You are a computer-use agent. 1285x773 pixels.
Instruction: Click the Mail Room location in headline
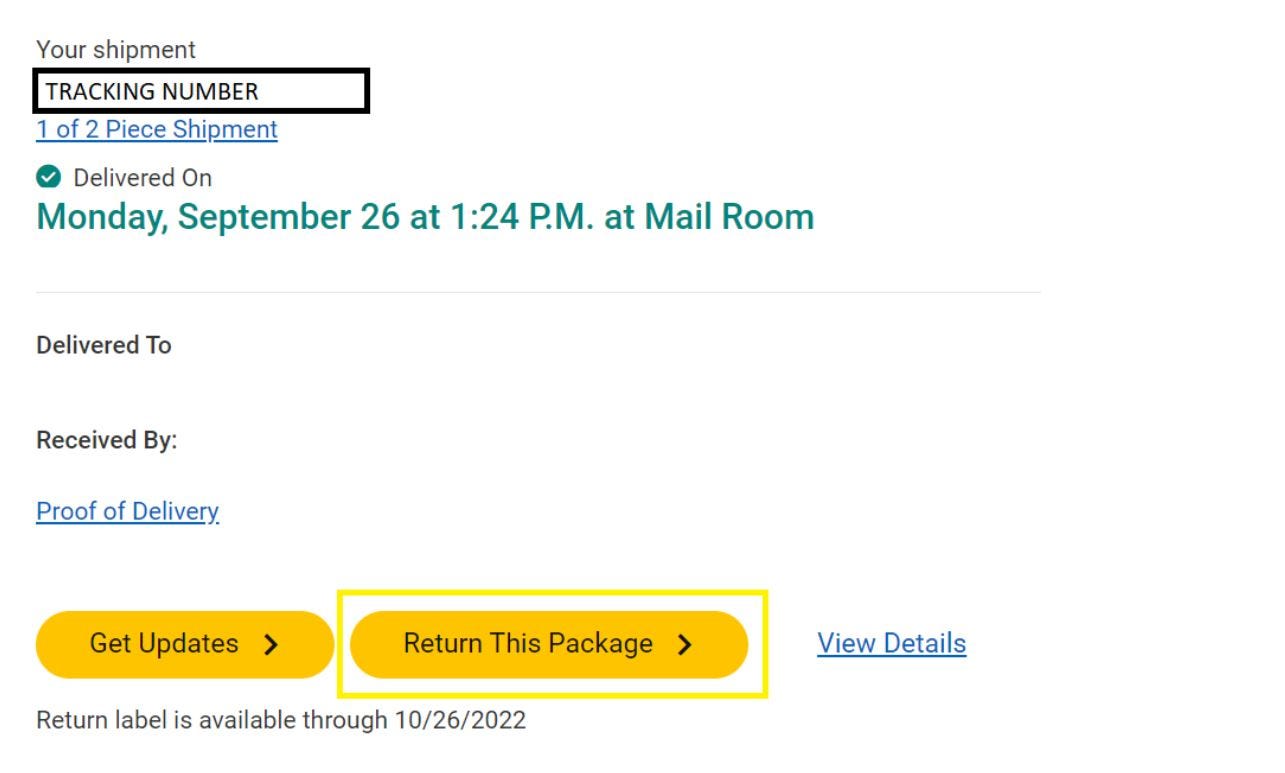(x=729, y=217)
